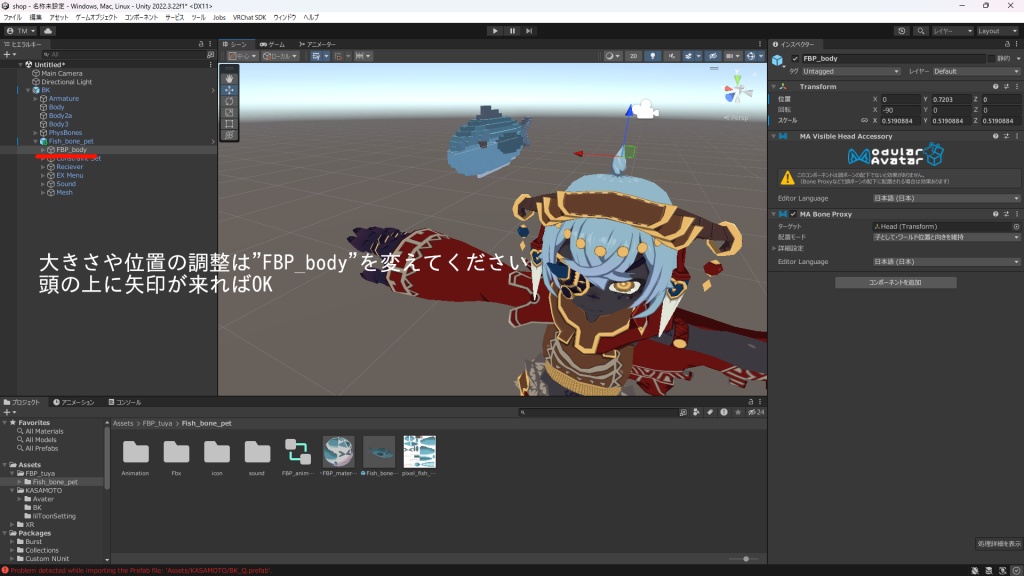Image resolution: width=1024 pixels, height=576 pixels.
Task: Toggle hidden packages count icon
Action: [756, 412]
